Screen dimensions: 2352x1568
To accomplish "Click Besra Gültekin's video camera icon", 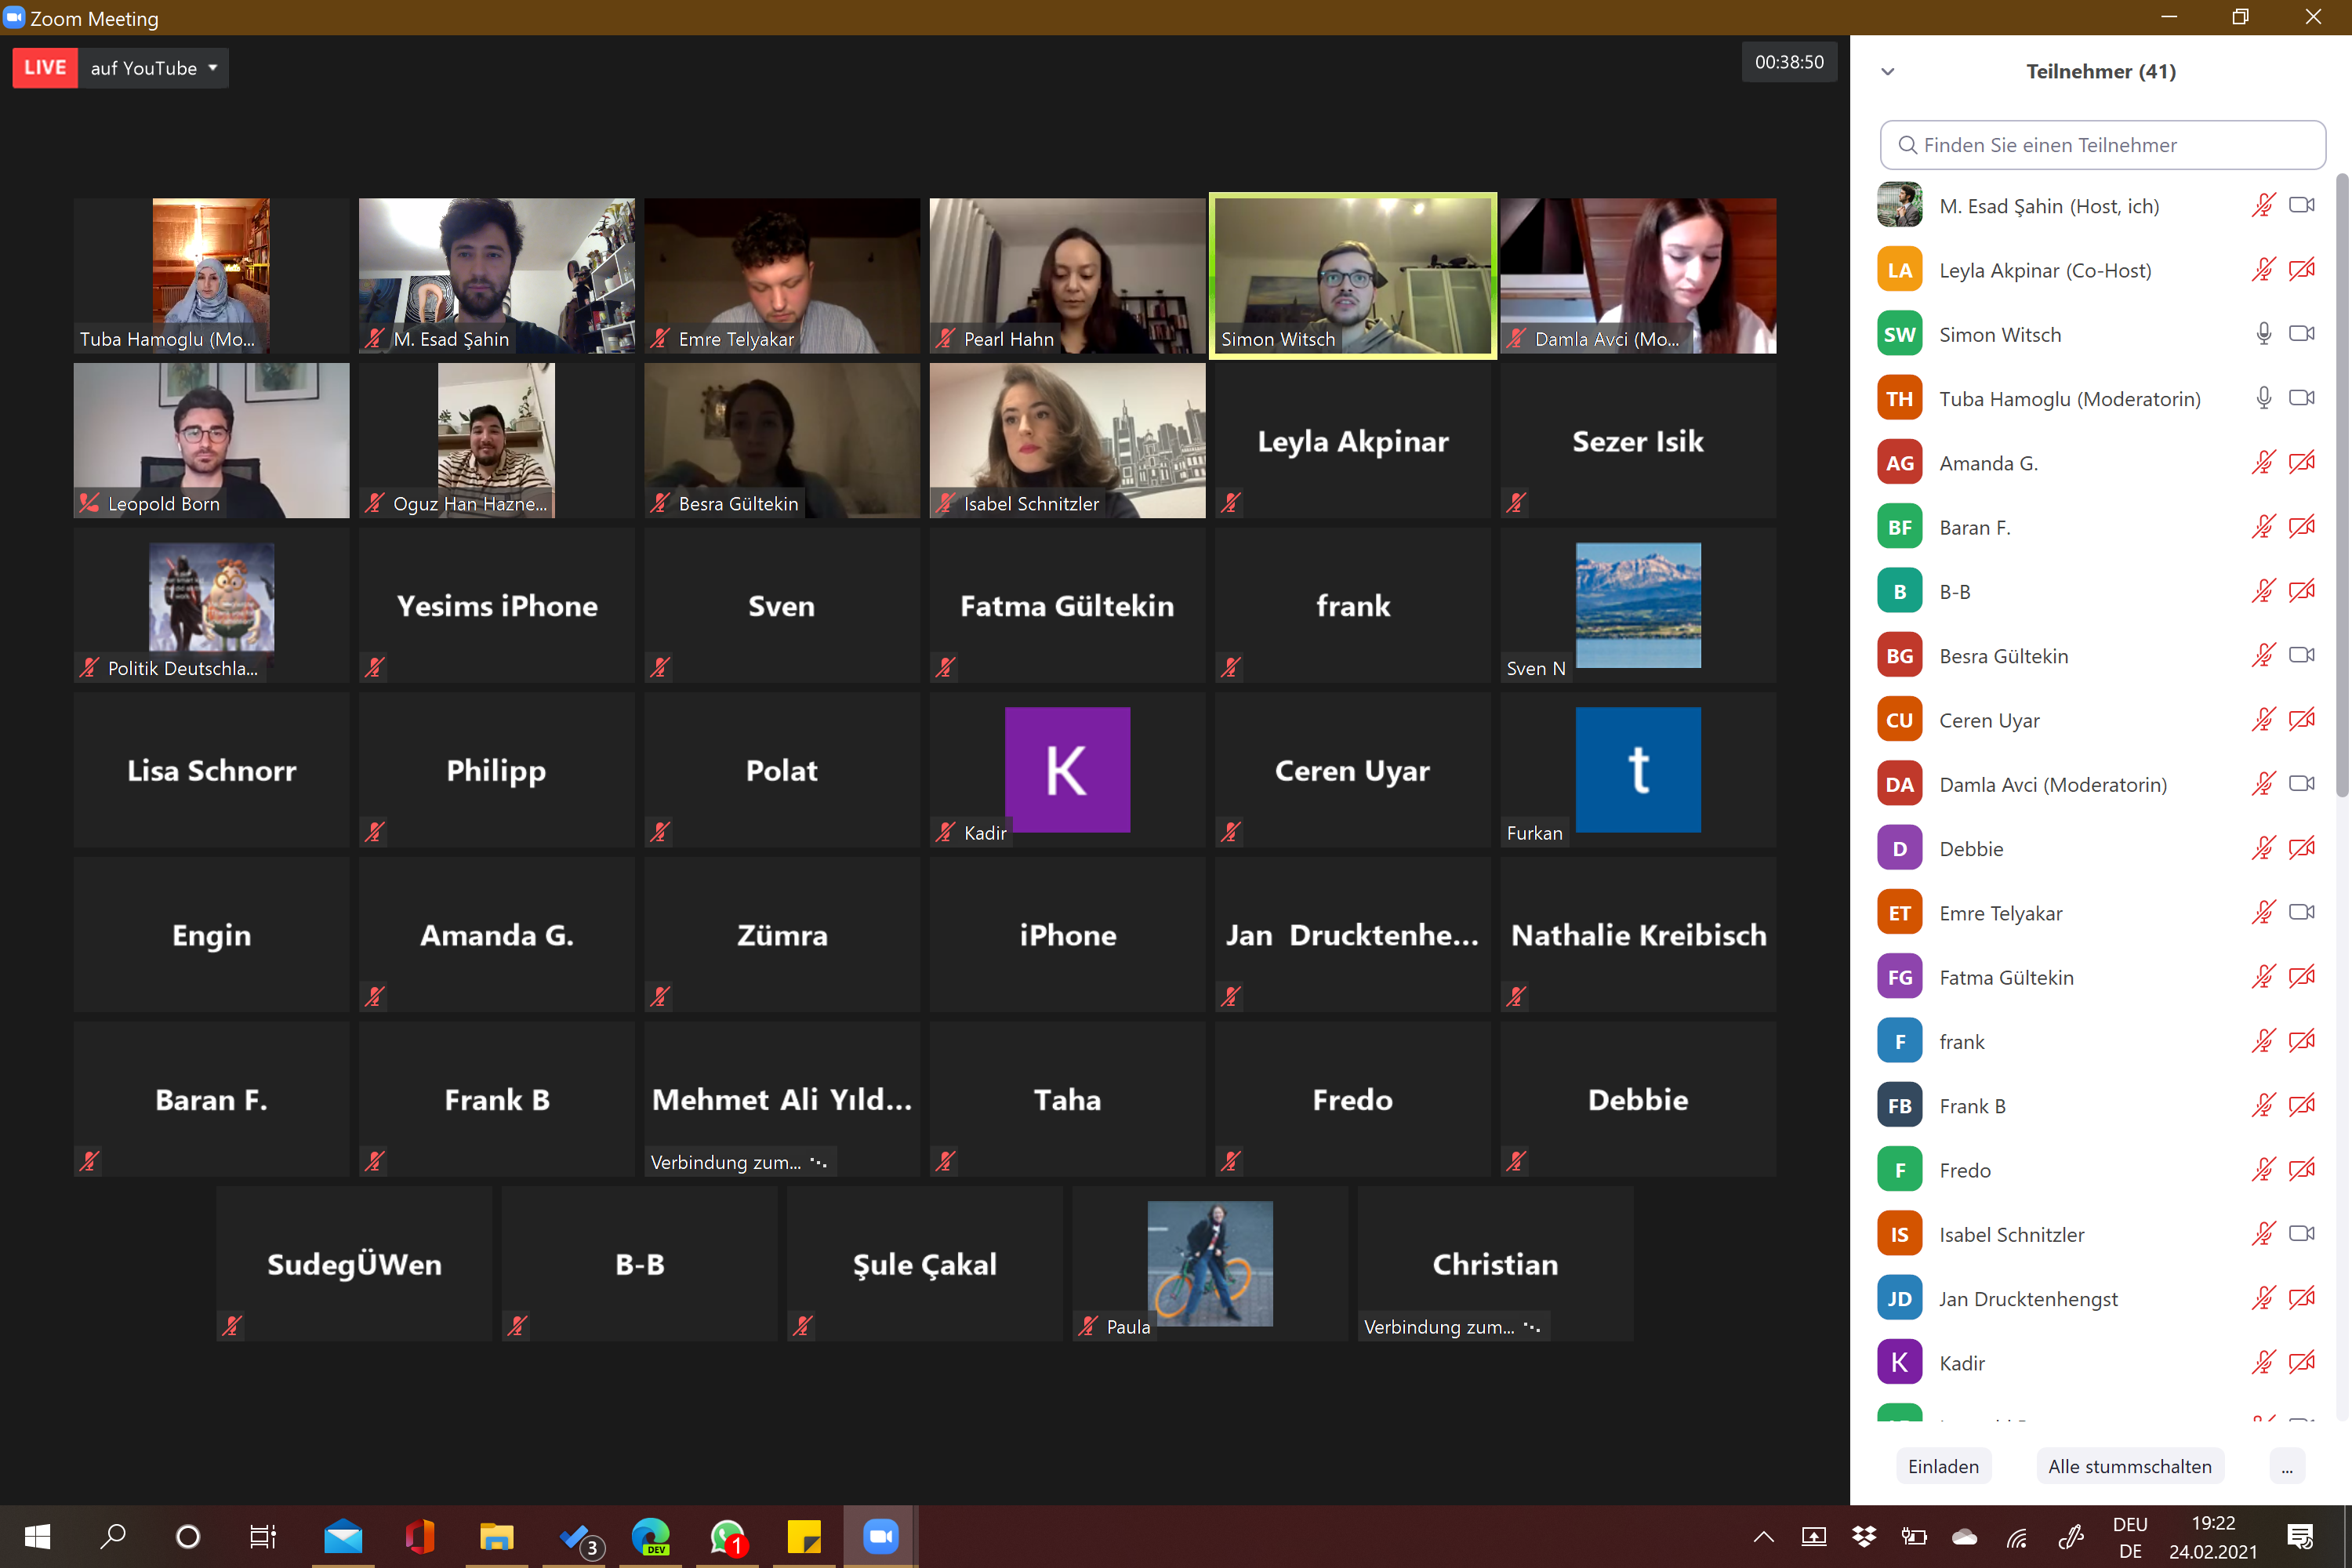I will click(x=2301, y=655).
